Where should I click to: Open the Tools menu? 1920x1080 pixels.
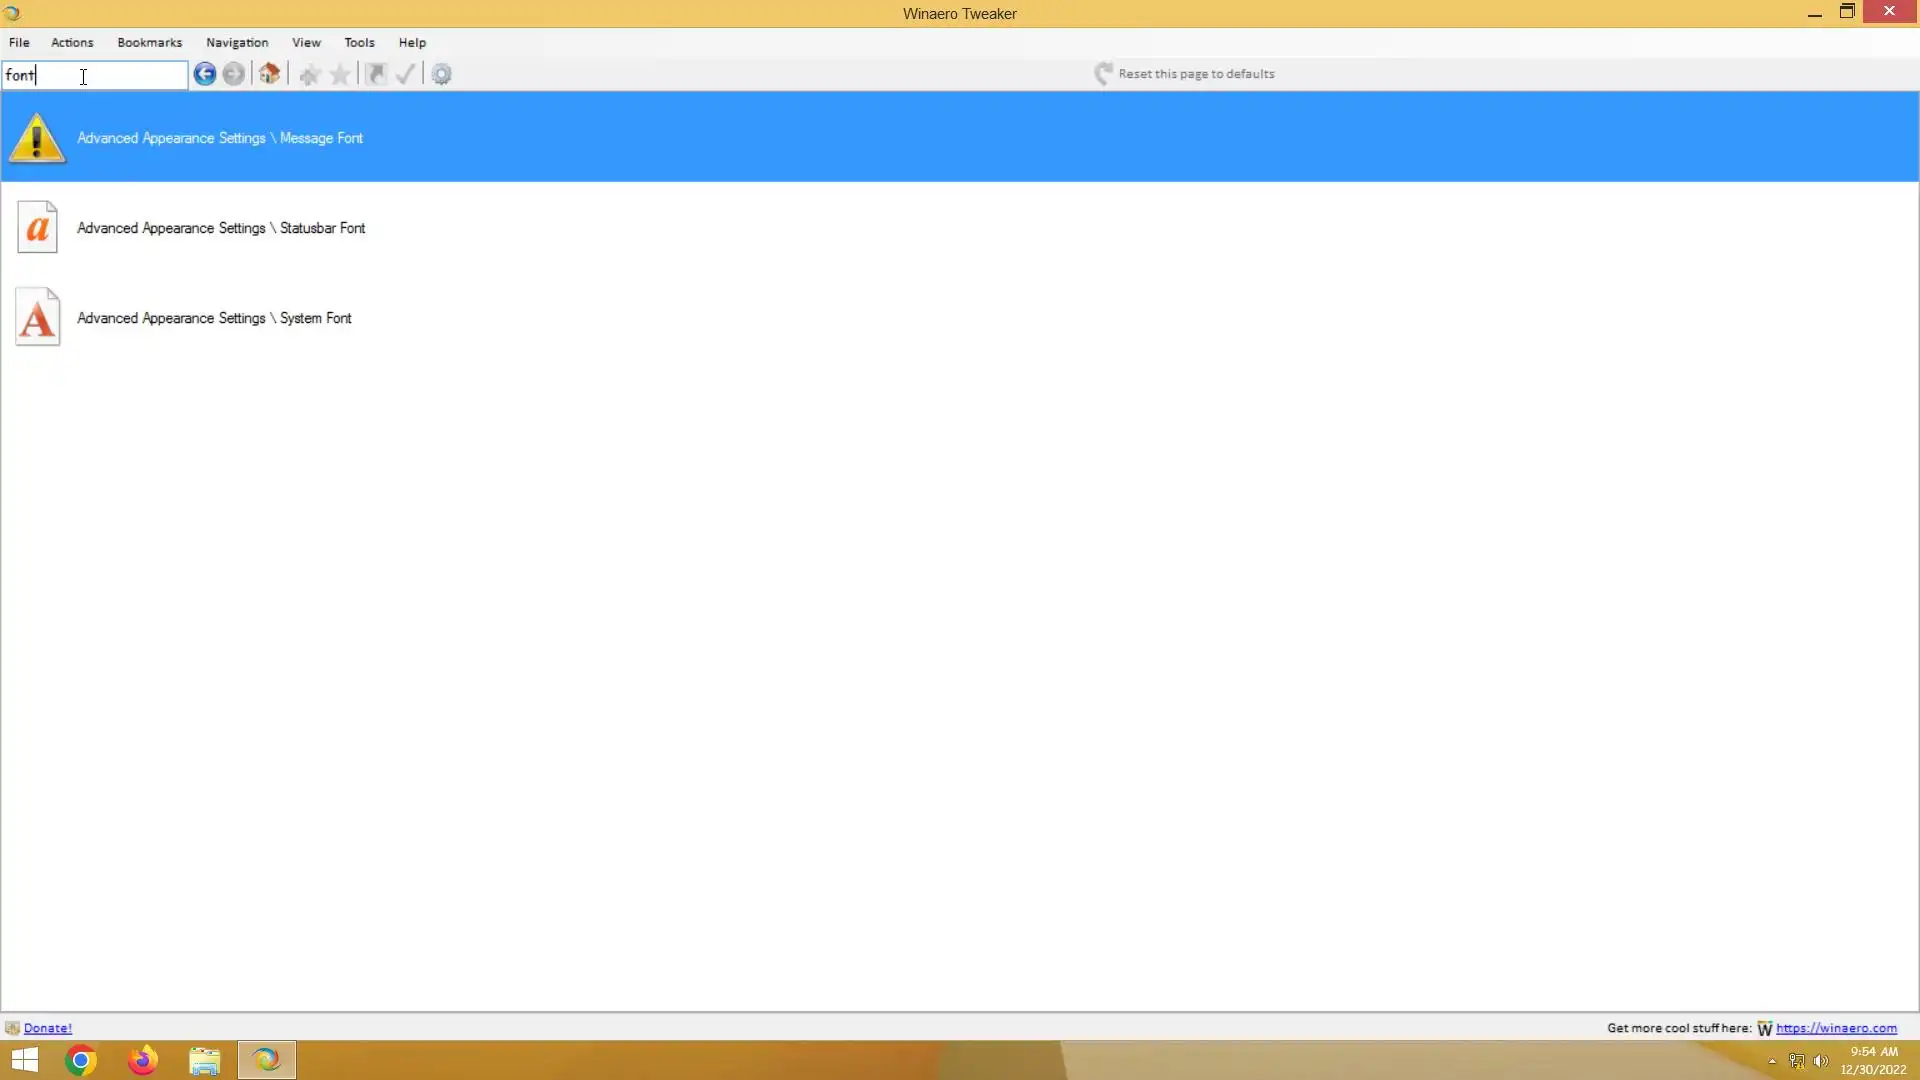[x=359, y=42]
